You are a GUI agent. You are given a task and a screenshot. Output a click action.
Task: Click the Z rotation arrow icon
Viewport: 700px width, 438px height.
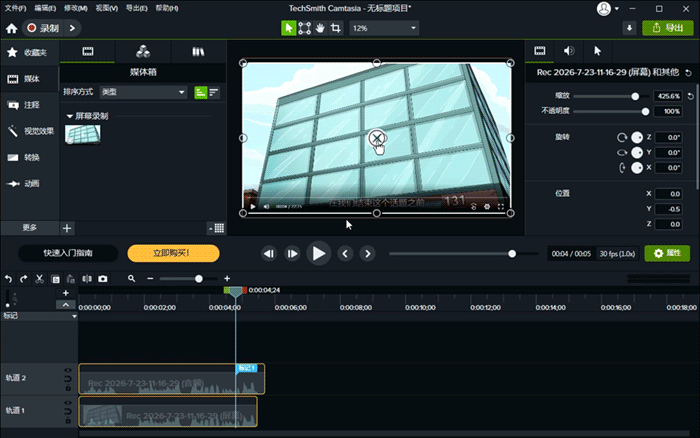pyautogui.click(x=622, y=138)
